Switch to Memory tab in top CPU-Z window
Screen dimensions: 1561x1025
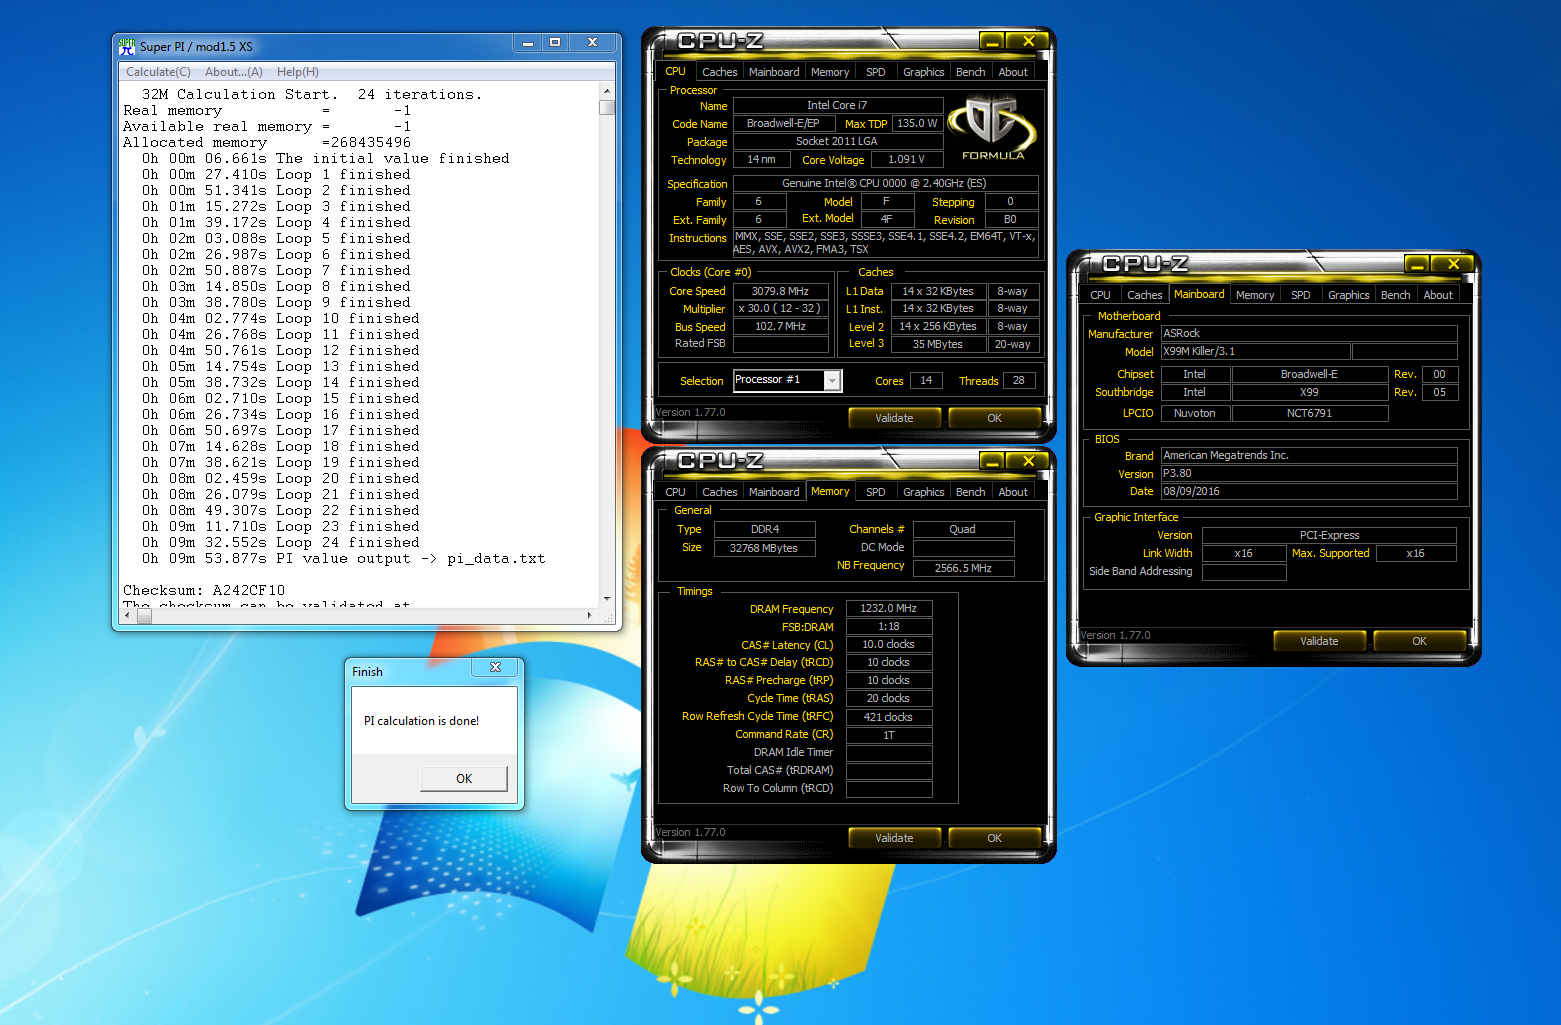(830, 72)
